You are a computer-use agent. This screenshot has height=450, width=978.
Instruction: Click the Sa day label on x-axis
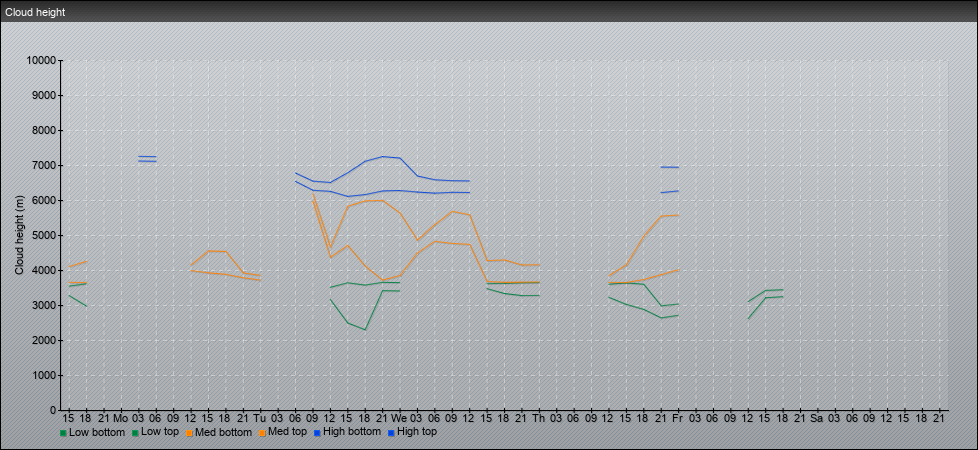pyautogui.click(x=816, y=419)
